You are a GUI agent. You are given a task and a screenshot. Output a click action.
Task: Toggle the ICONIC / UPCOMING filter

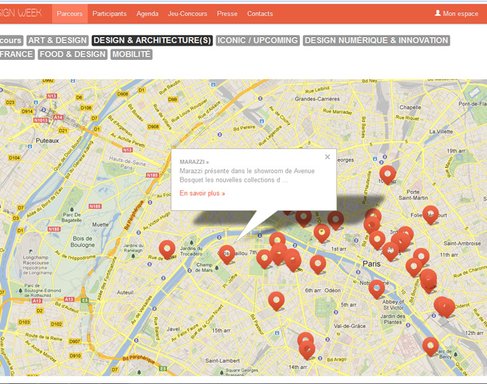258,40
